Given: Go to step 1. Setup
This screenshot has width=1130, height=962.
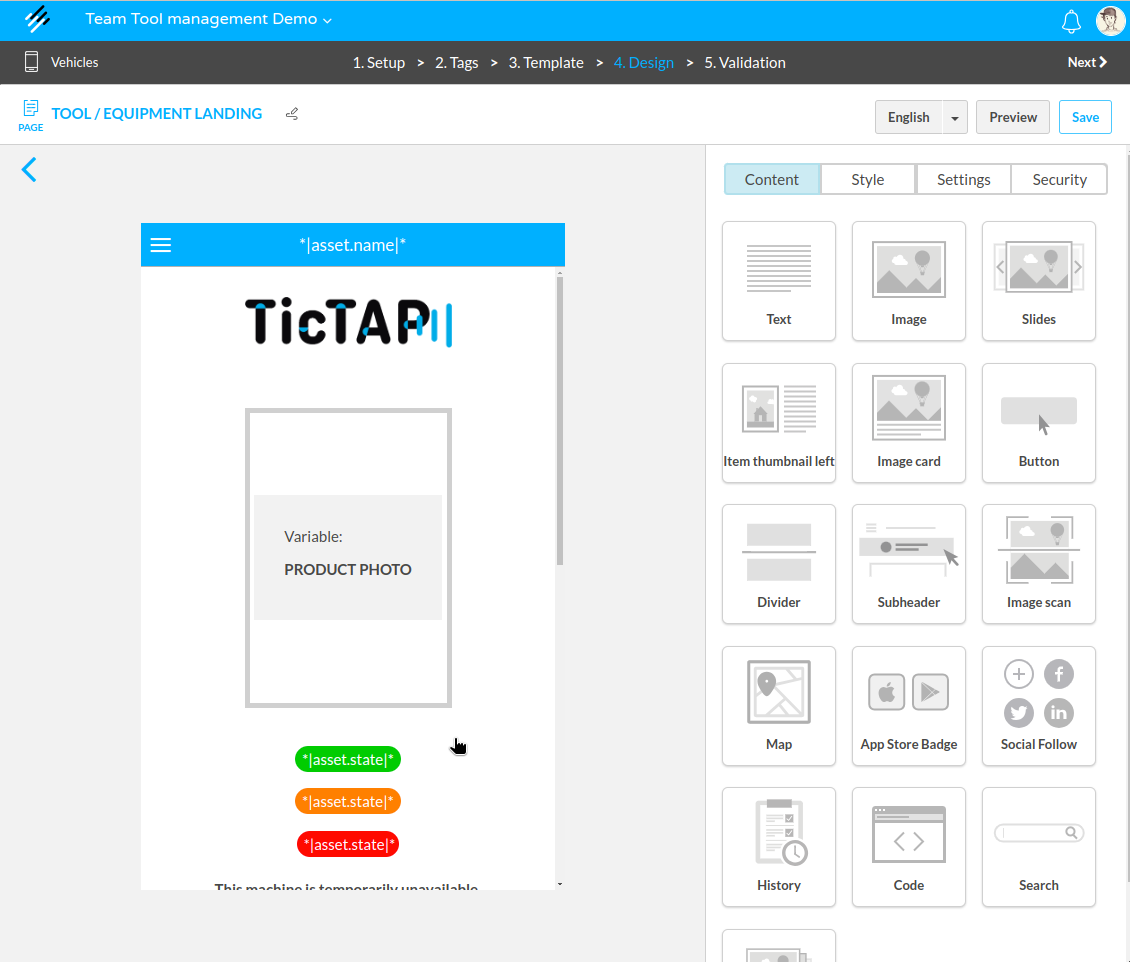Looking at the screenshot, I should (378, 63).
